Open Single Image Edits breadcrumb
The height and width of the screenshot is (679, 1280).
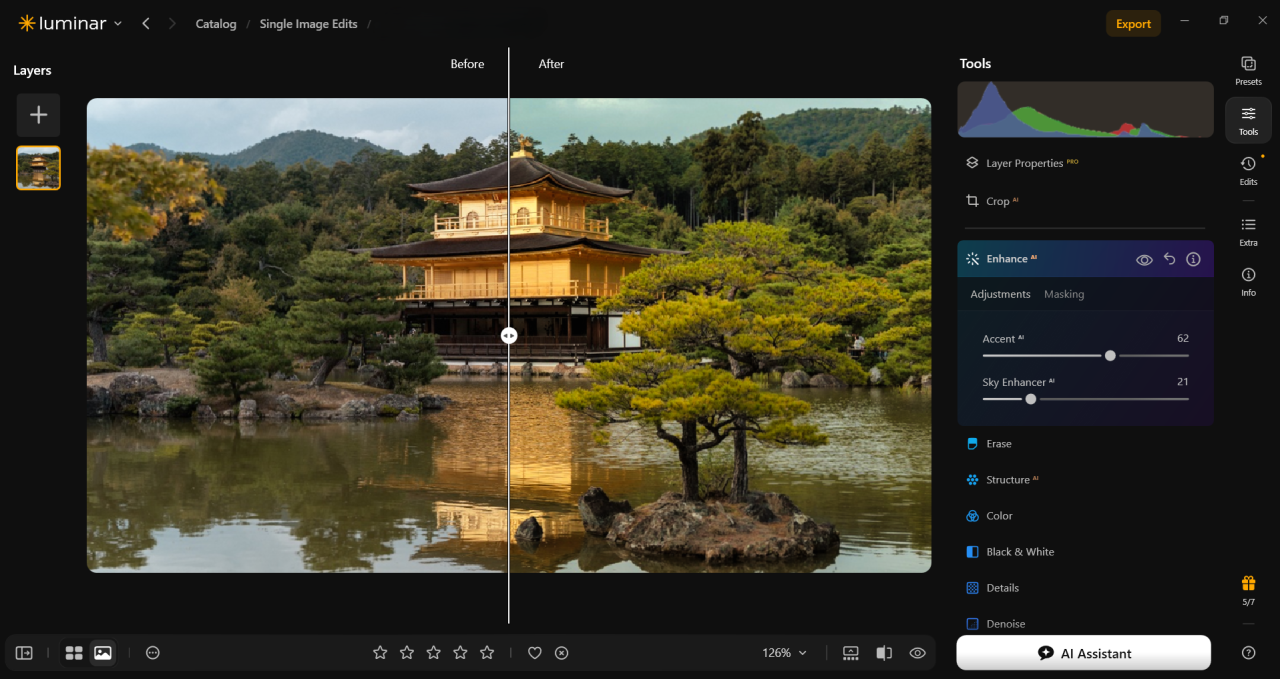[x=308, y=24]
